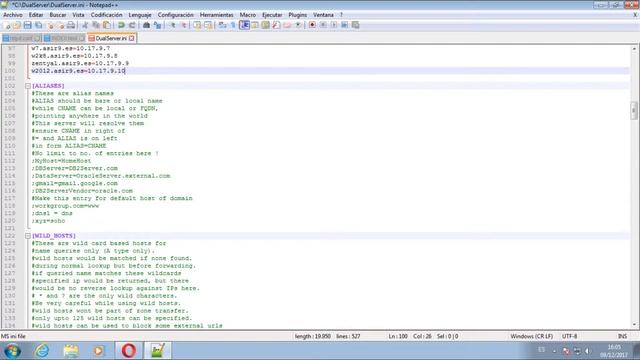The image size is (640, 360).
Task: Open the Editar menu
Action: 36,15
